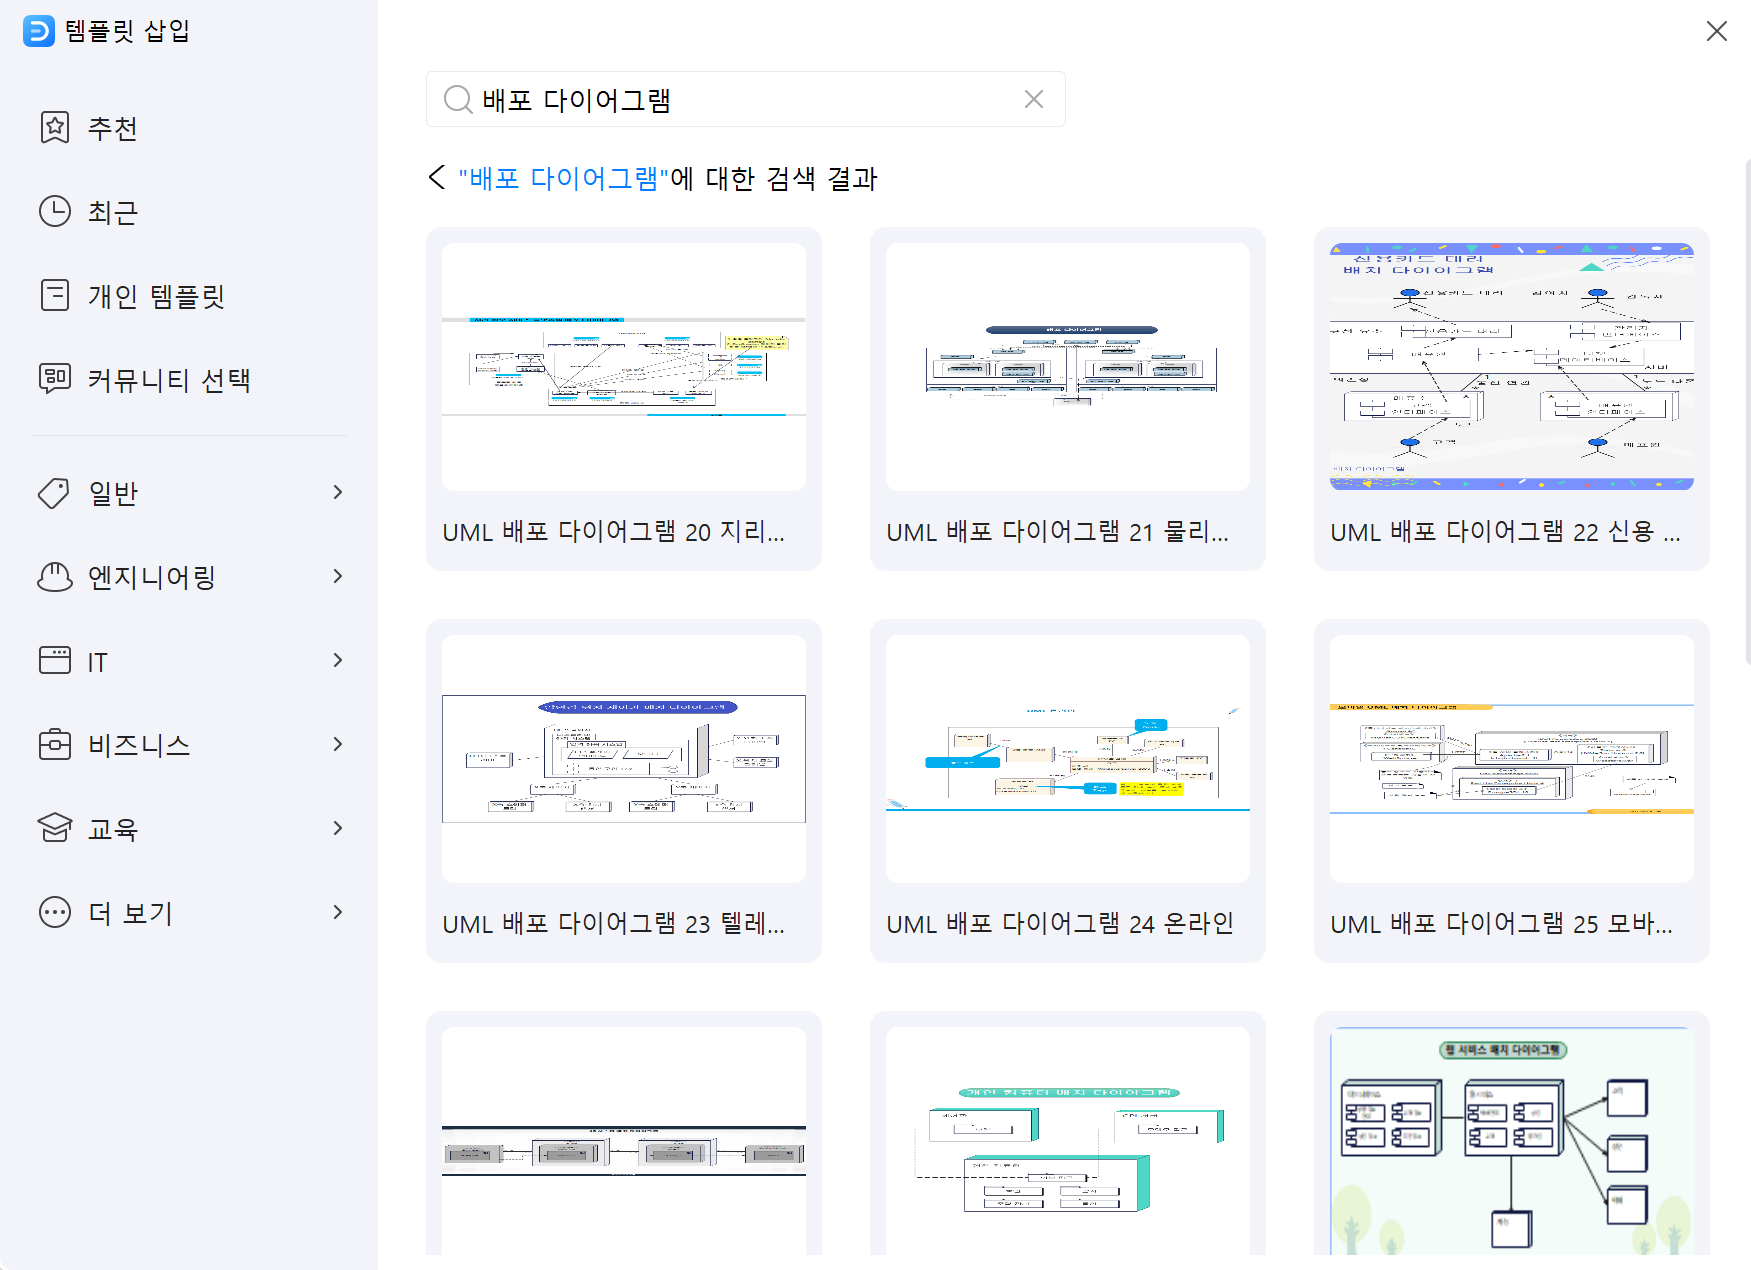The width and height of the screenshot is (1751, 1270).
Task: Open the 커뮤니티 선택 chat icon
Action: coord(55,380)
